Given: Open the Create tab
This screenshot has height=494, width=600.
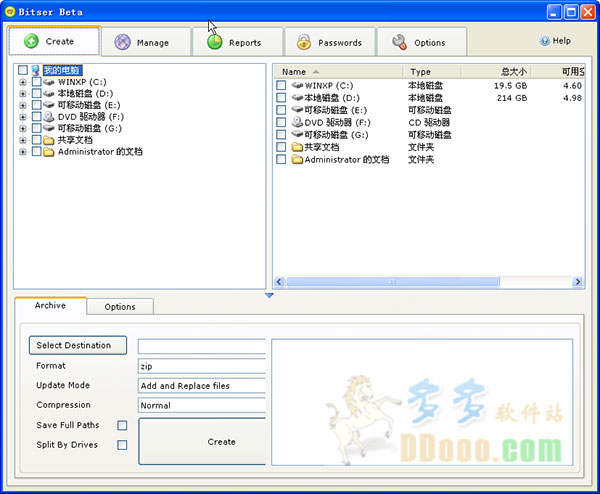Looking at the screenshot, I should (x=54, y=41).
